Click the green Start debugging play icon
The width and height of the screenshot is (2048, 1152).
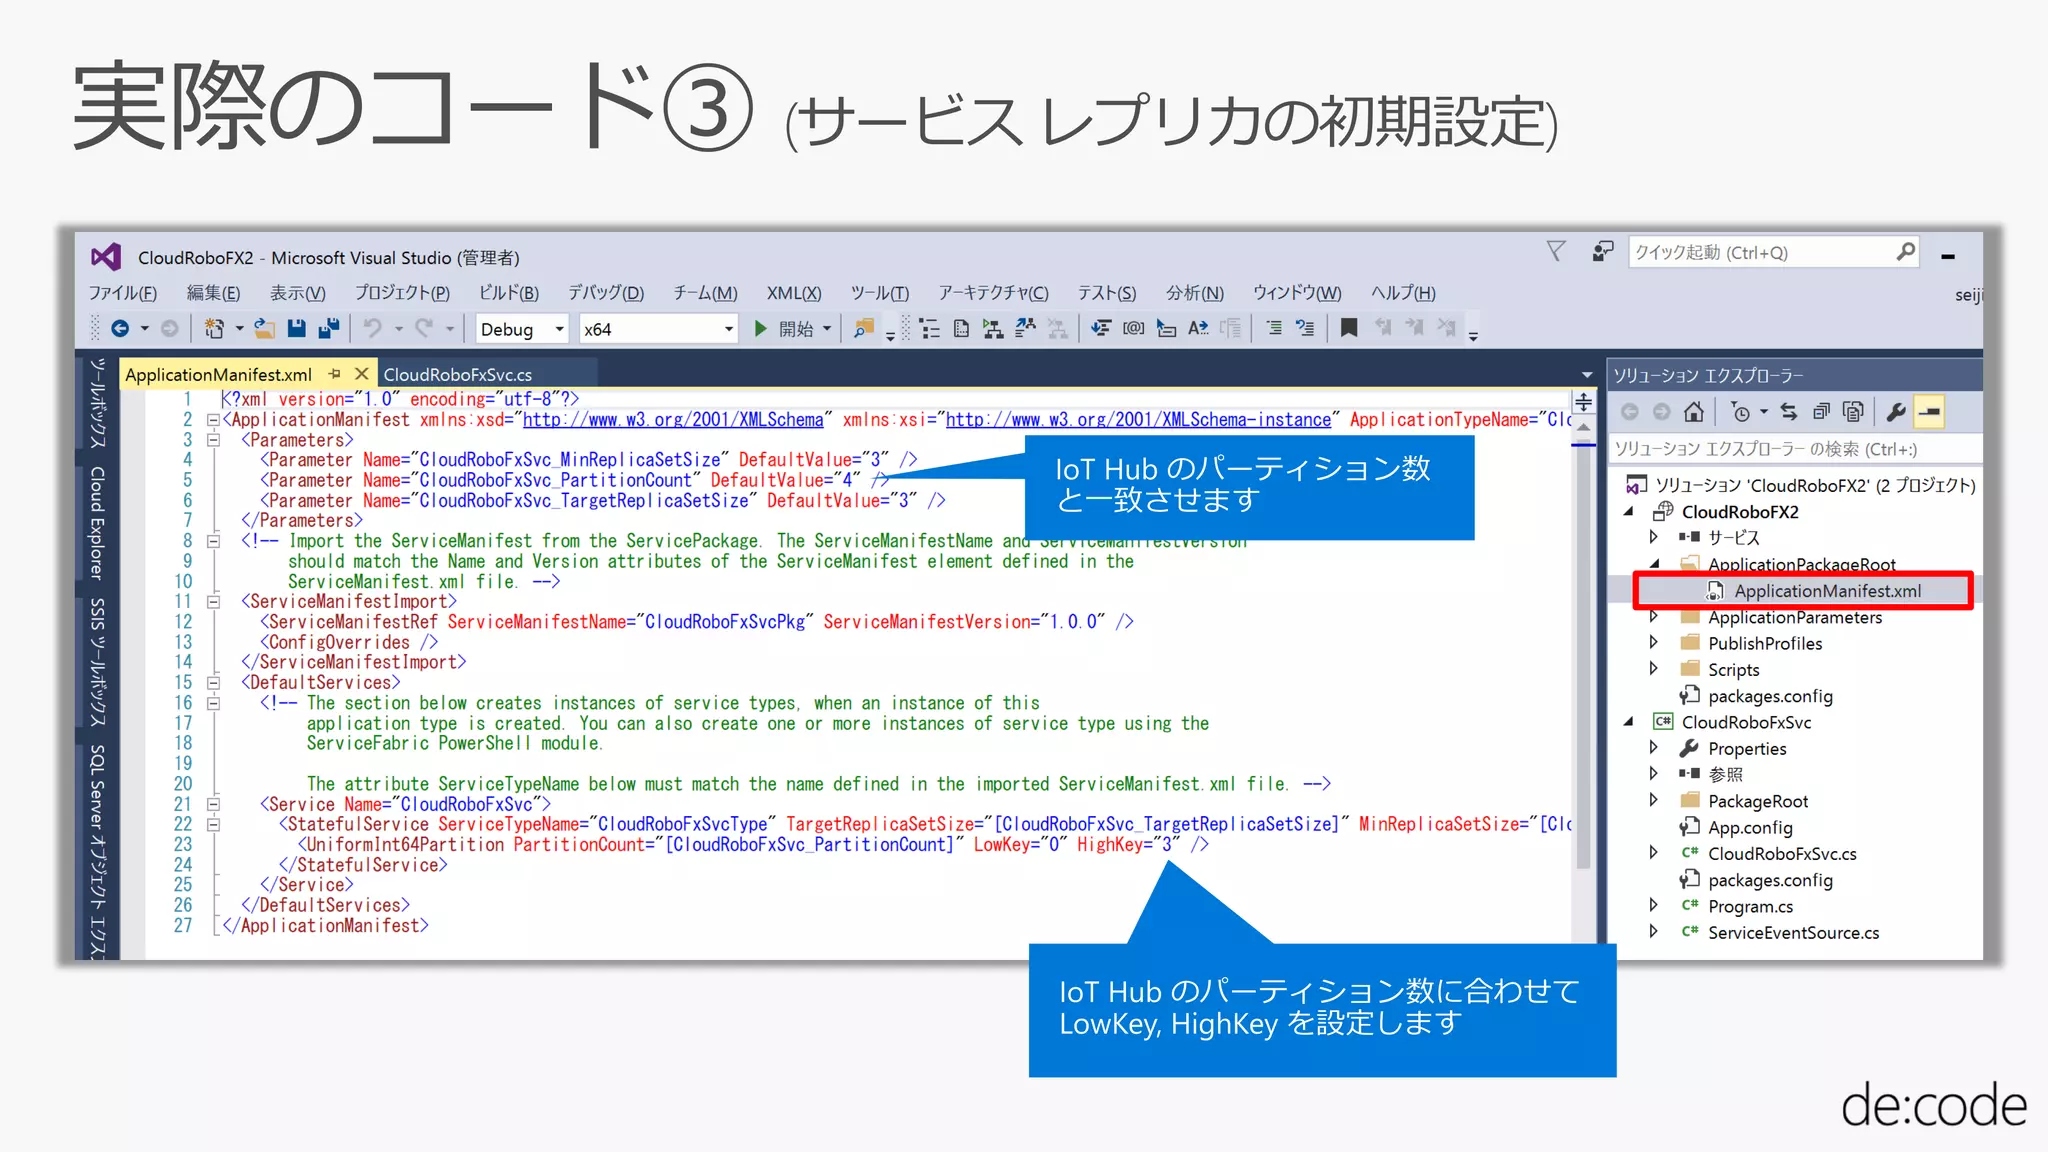click(x=761, y=328)
